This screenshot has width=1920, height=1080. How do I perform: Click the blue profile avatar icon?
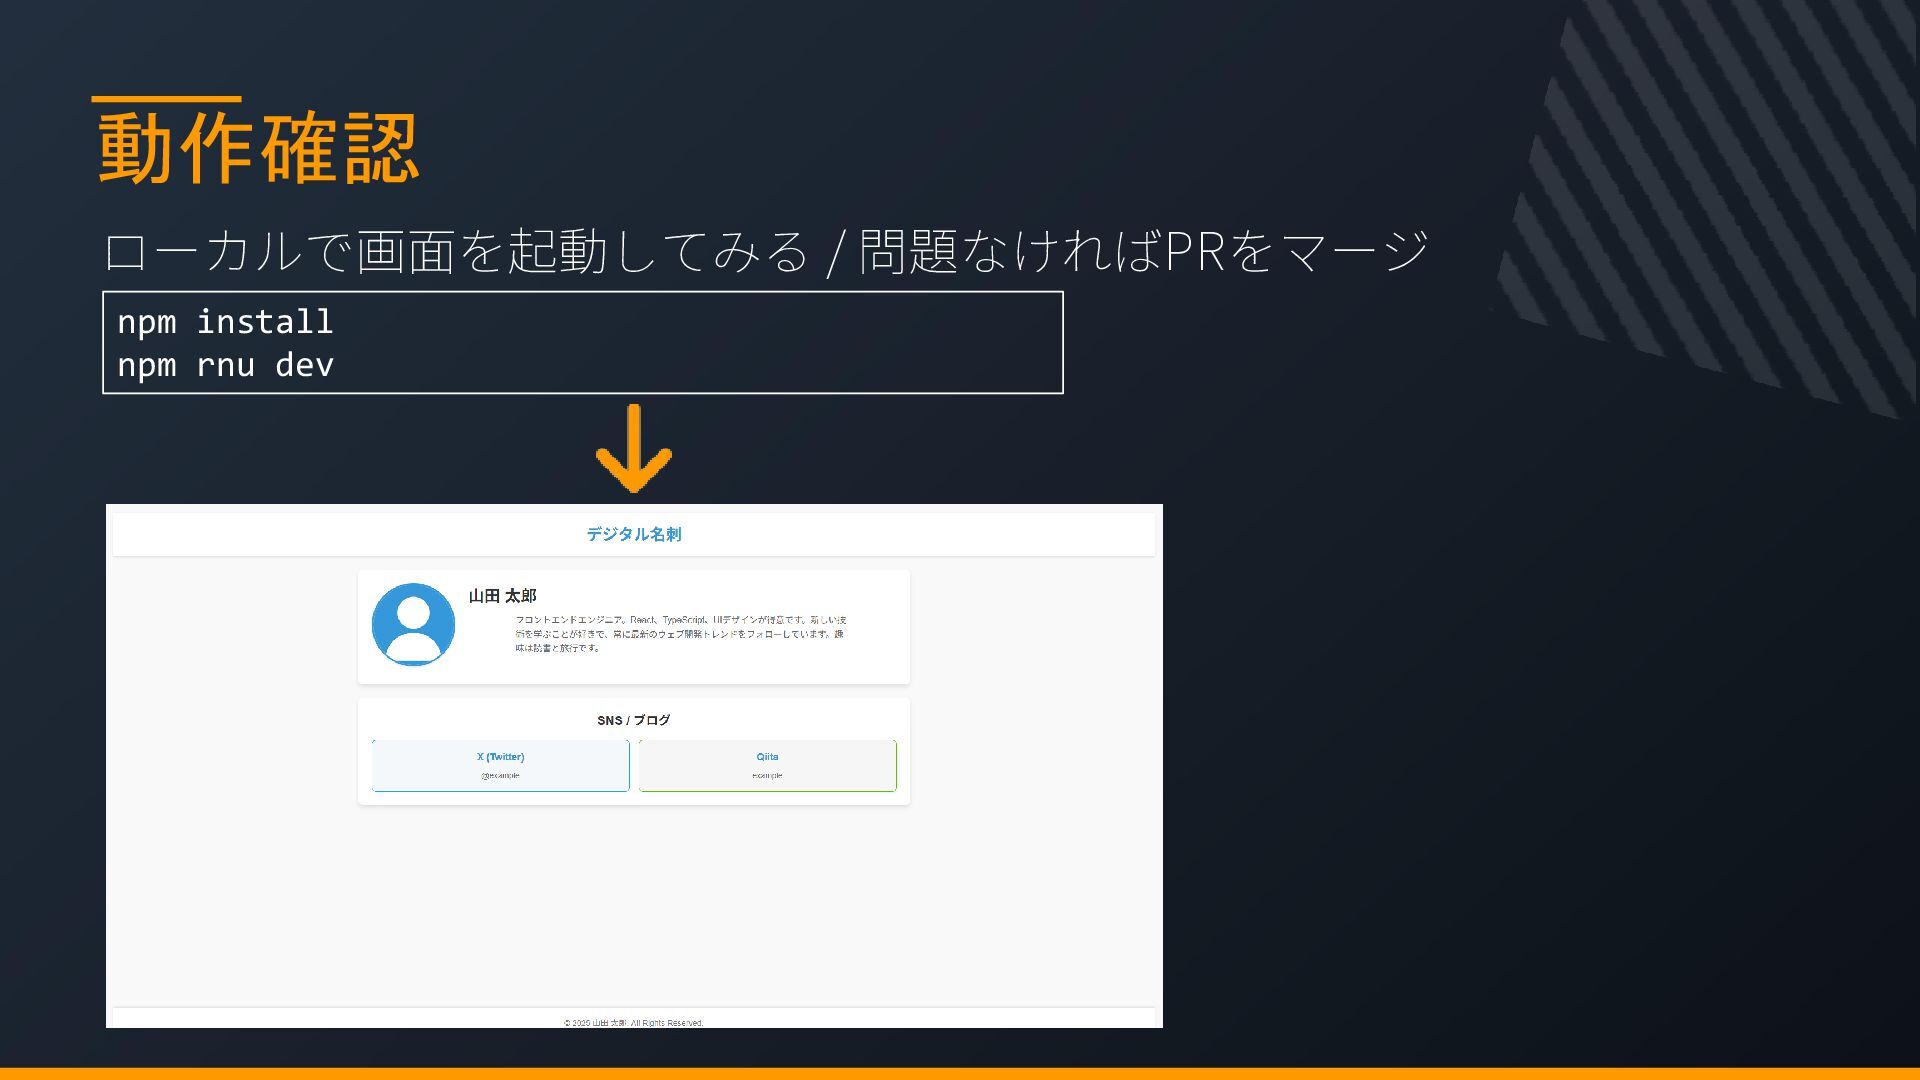[x=413, y=624]
